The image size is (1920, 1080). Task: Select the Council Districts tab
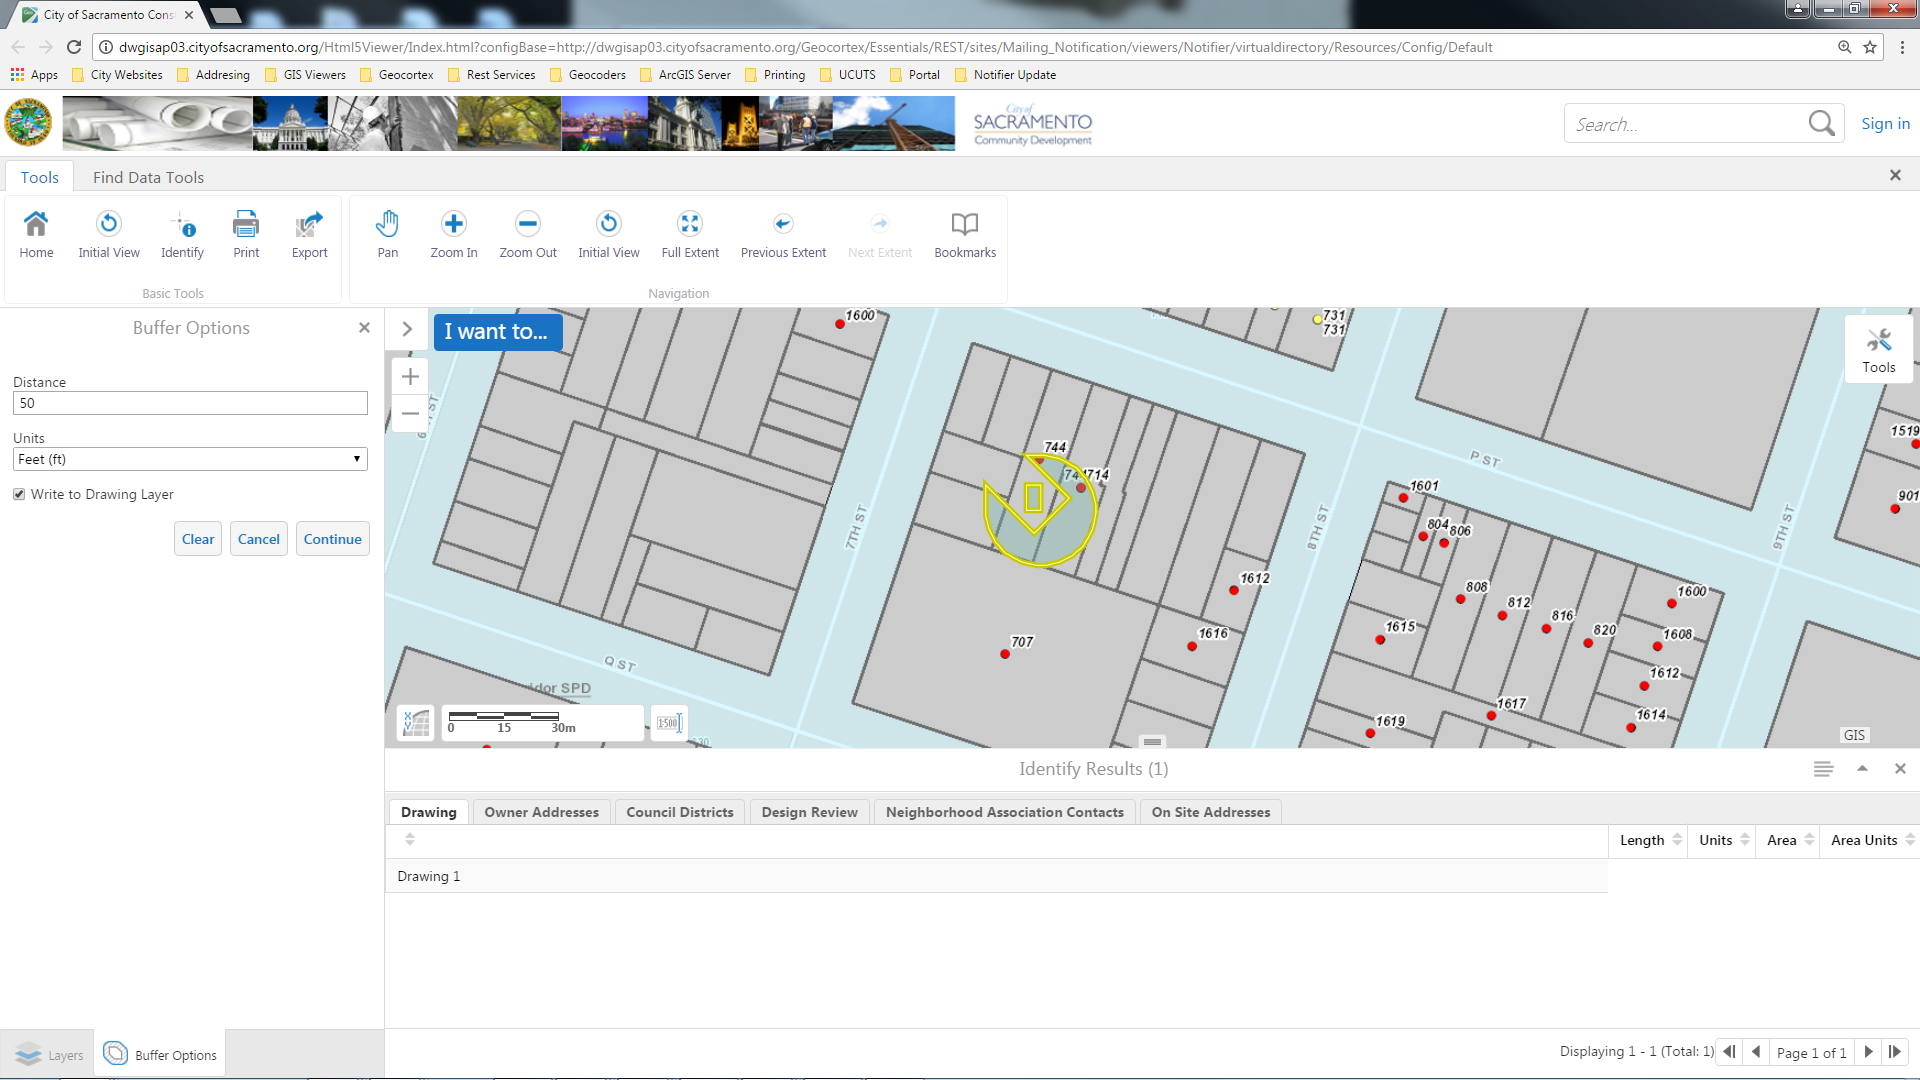coord(680,812)
